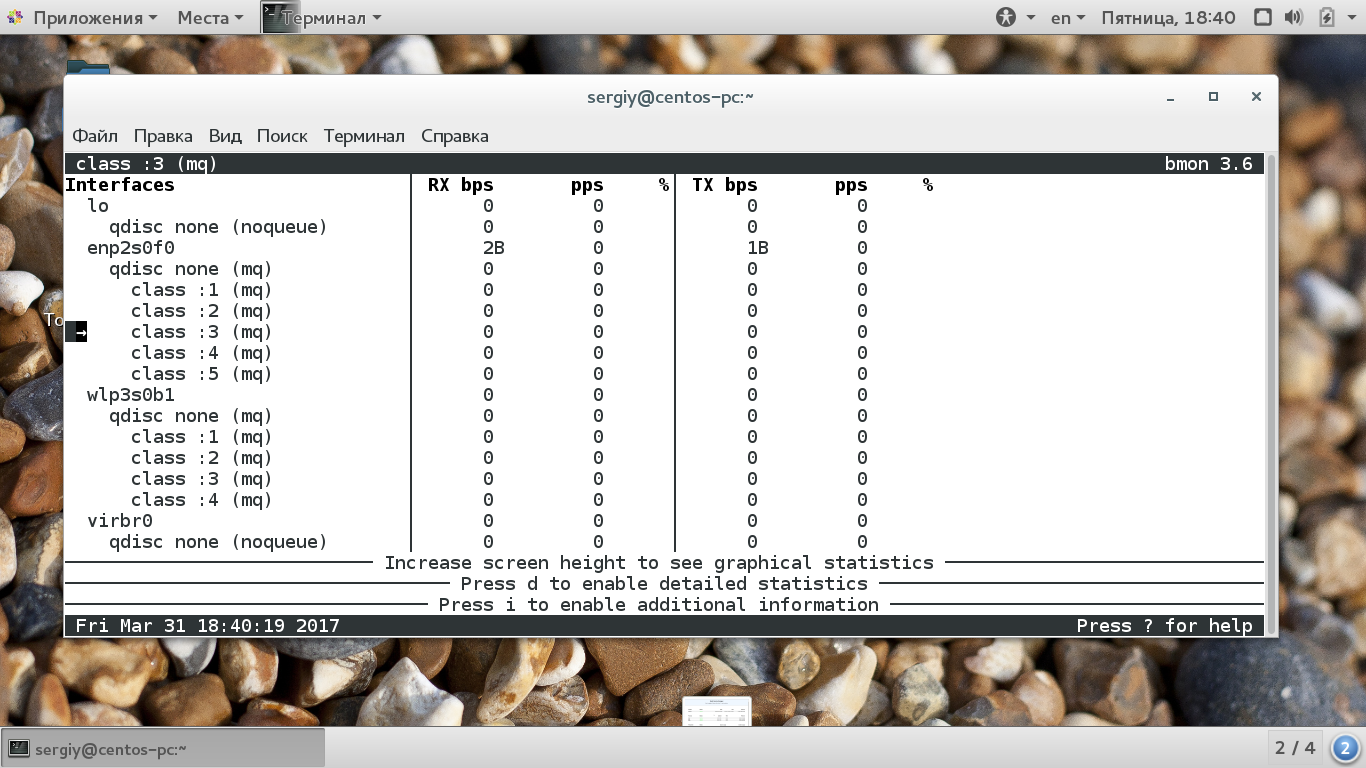Image resolution: width=1366 pixels, height=768 pixels.
Task: Open the Файл menu
Action: 95,136
